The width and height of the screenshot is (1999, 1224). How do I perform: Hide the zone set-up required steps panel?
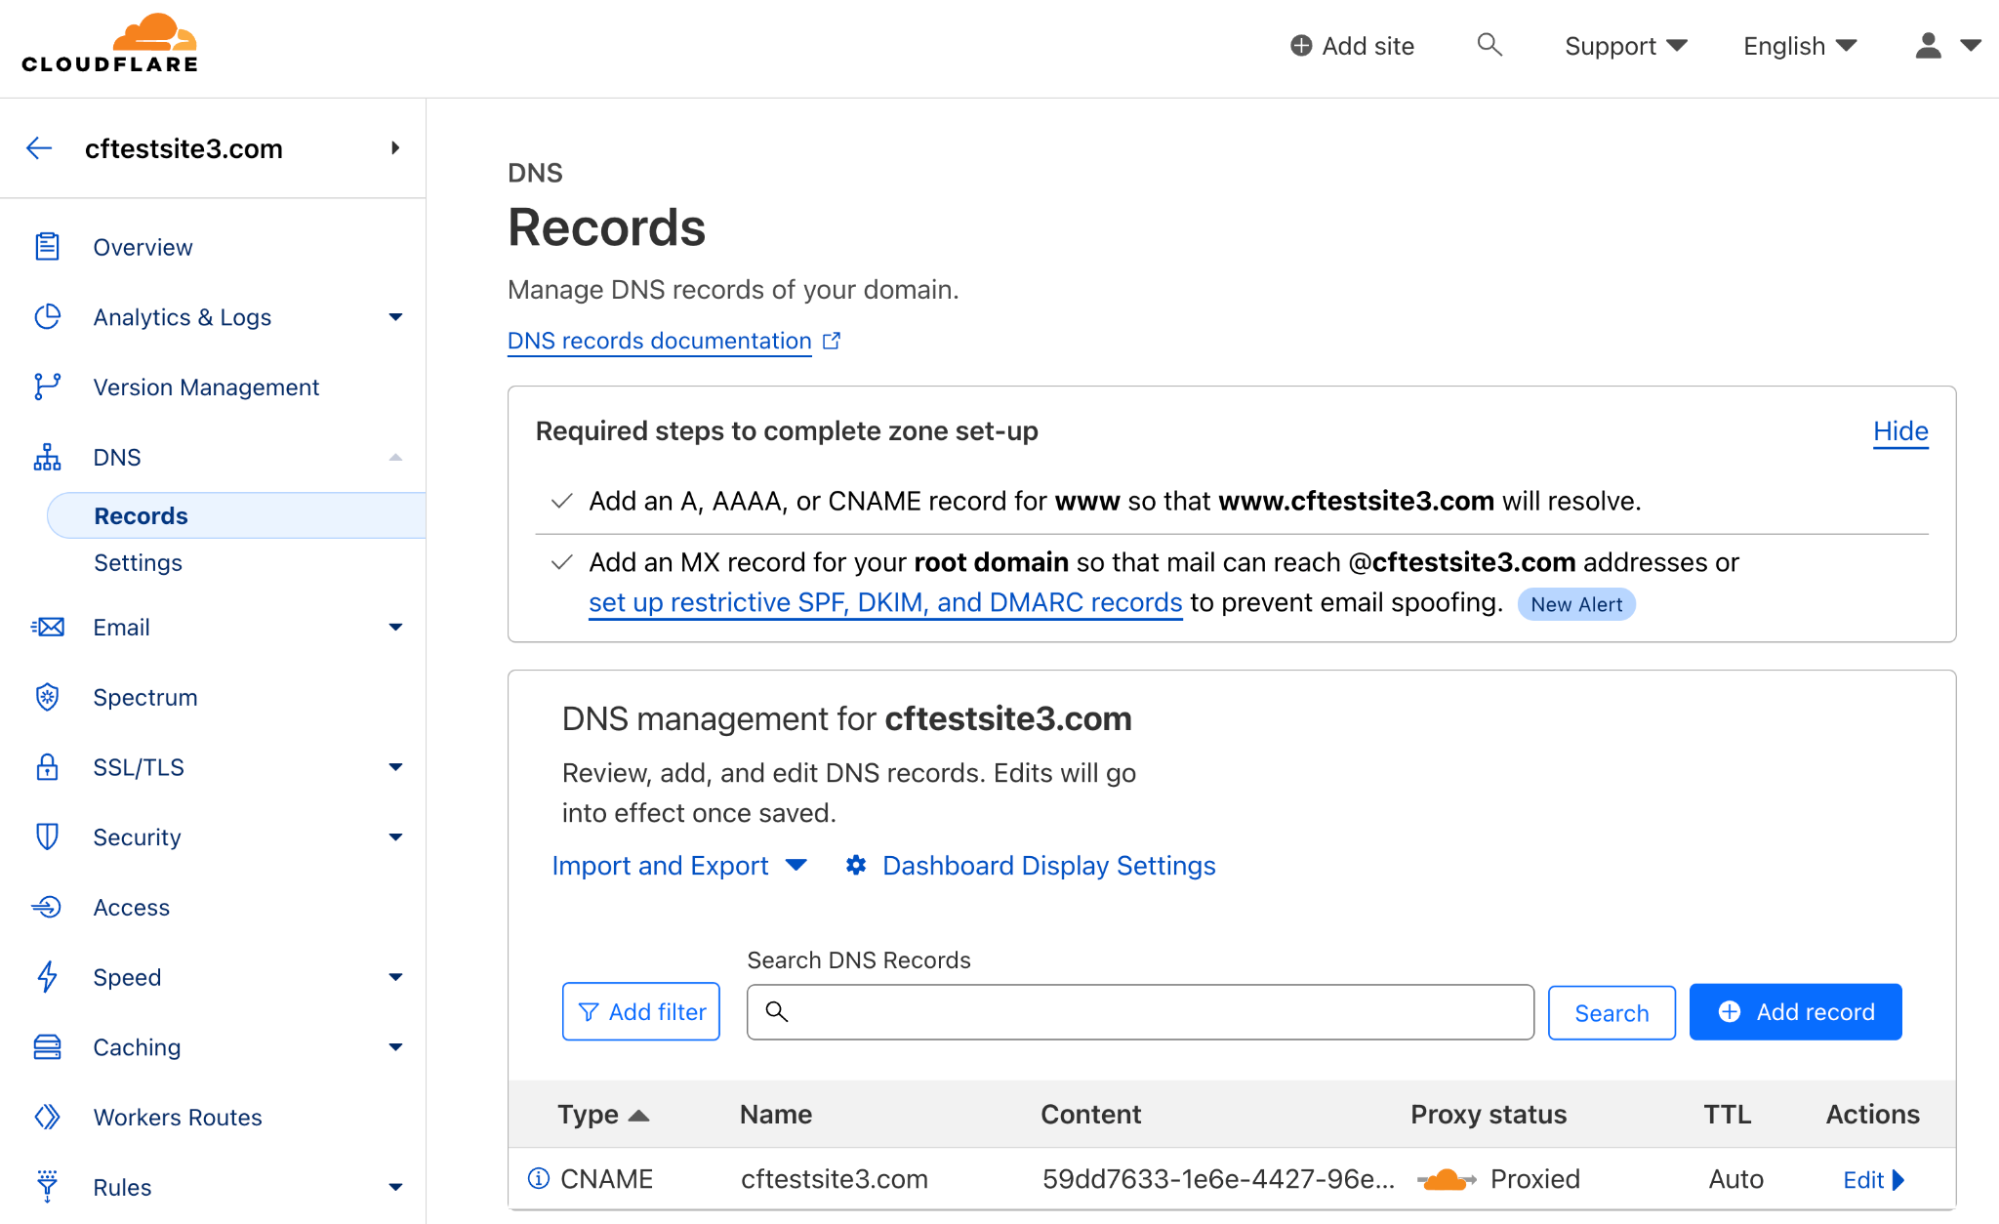coord(1900,430)
